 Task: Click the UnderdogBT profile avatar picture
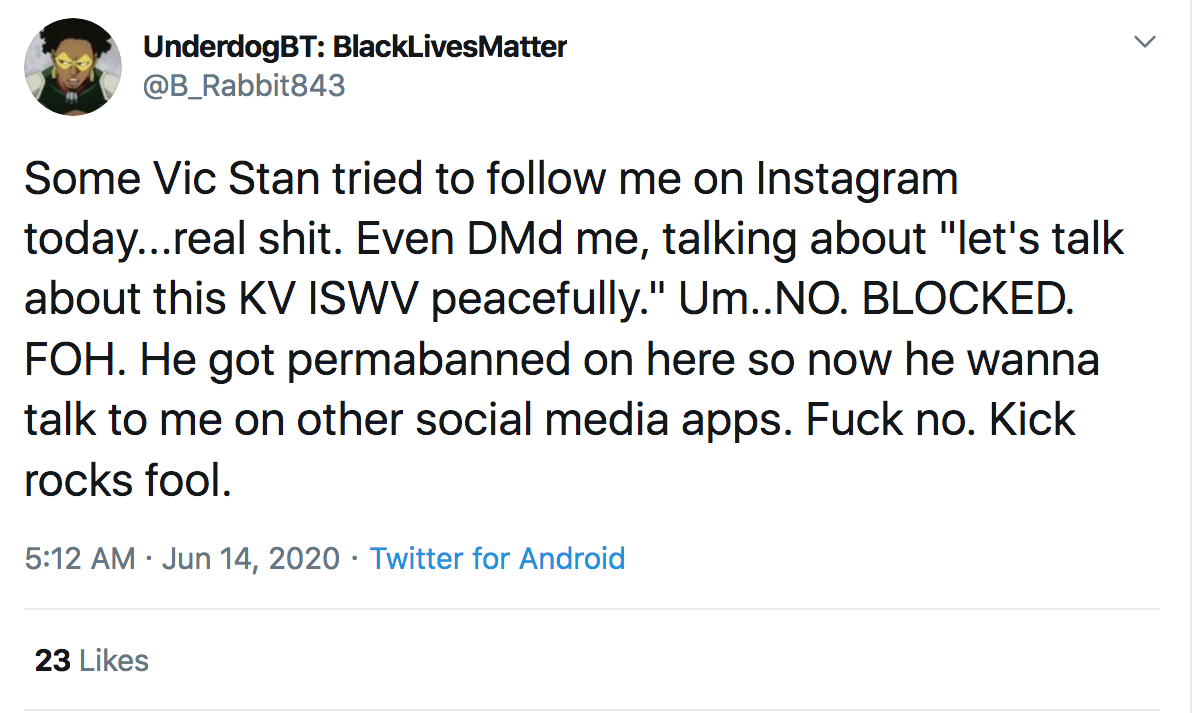pos(73,67)
